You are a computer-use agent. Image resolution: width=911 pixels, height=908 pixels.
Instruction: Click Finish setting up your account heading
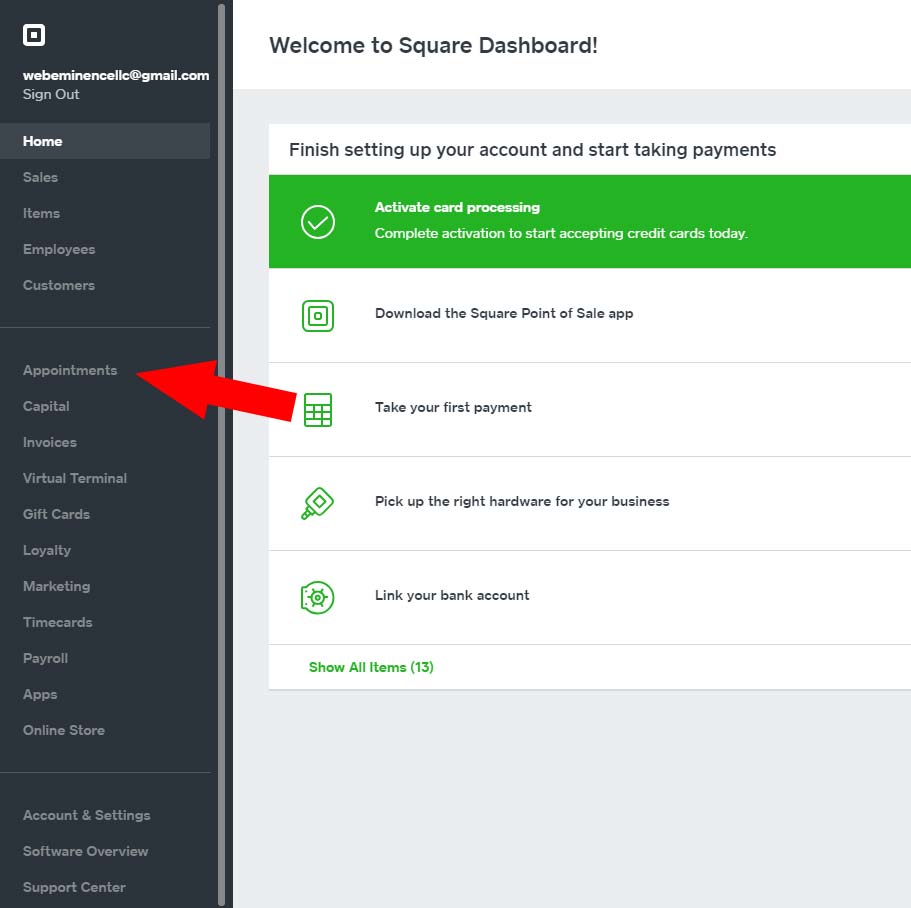(532, 150)
